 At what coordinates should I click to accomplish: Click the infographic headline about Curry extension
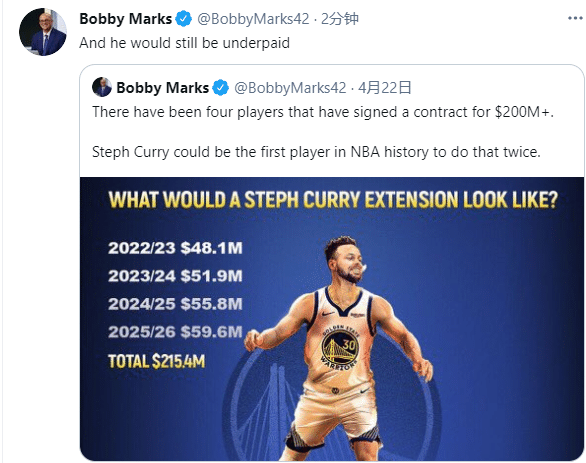click(x=333, y=200)
